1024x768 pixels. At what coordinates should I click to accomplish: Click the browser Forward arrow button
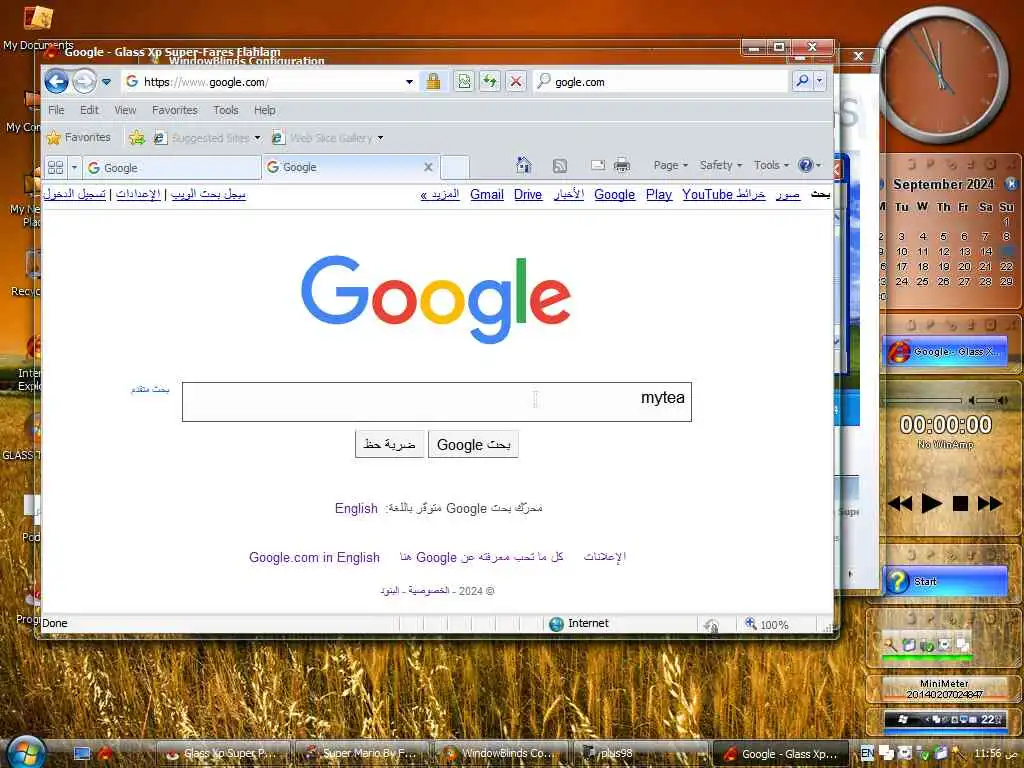tap(84, 82)
